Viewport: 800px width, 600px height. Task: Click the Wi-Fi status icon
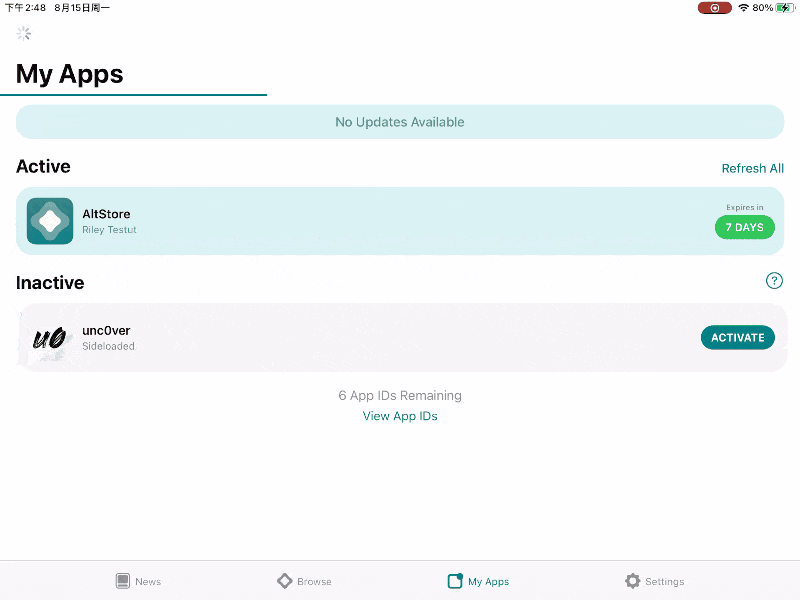(x=743, y=8)
